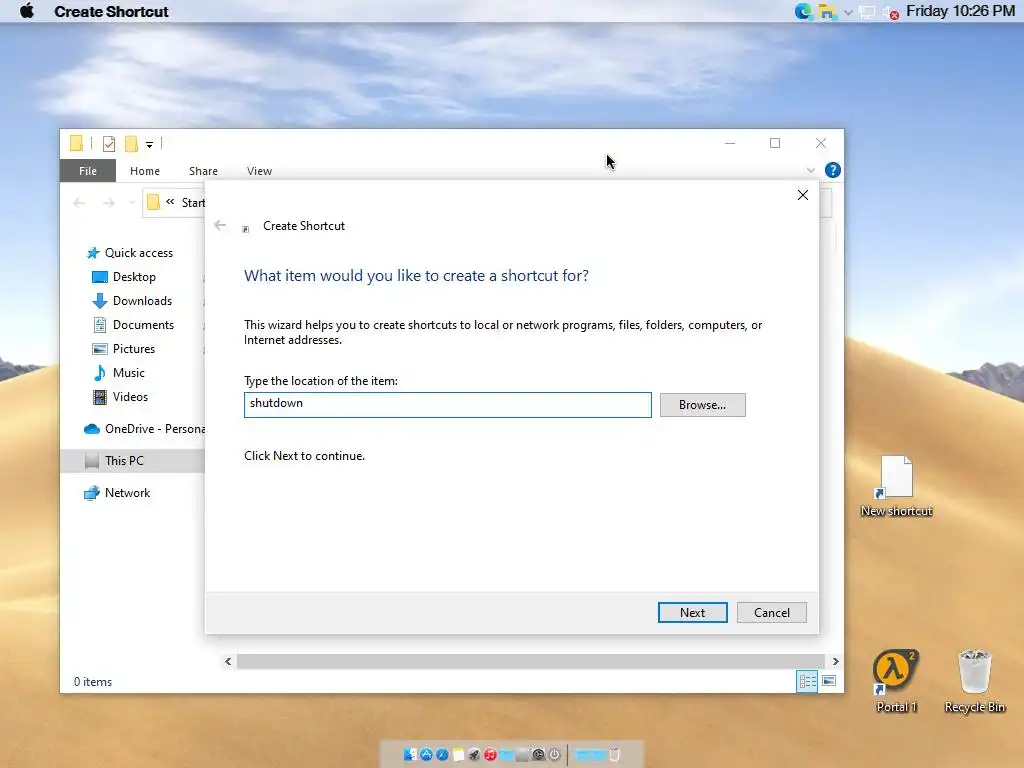The image size is (1024, 768).
Task: Click the horizontal scrollbar track in Explorer
Action: [531, 662]
